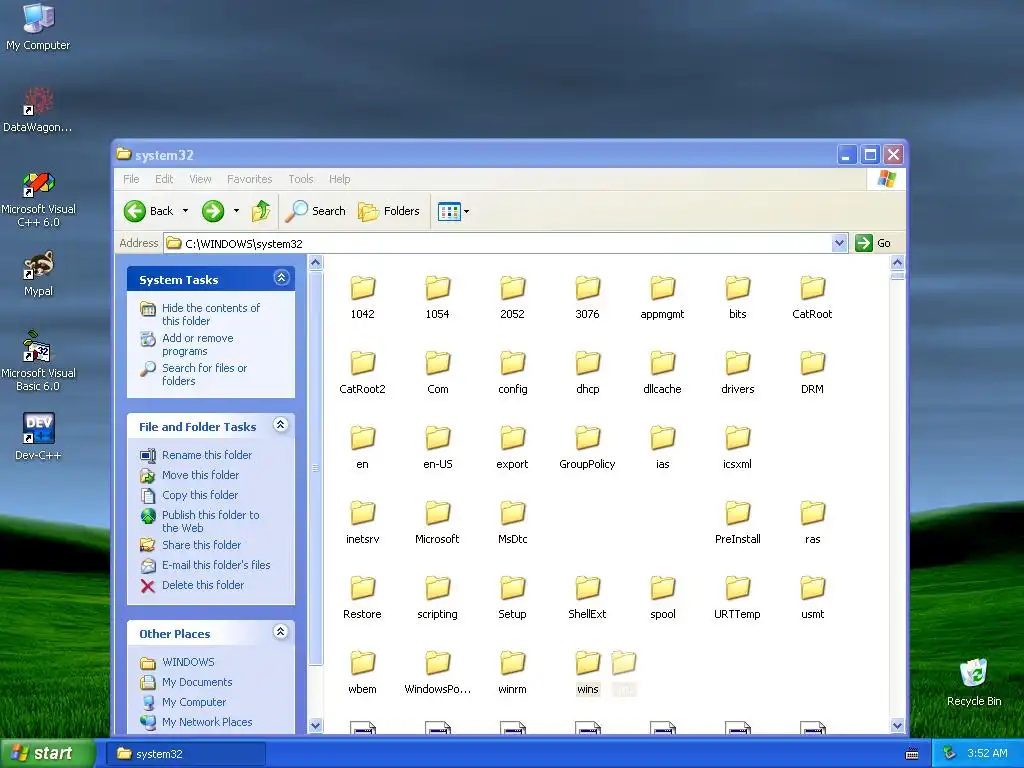Select Microsoft Visual Basic 6.0 shortcut

[x=39, y=361]
